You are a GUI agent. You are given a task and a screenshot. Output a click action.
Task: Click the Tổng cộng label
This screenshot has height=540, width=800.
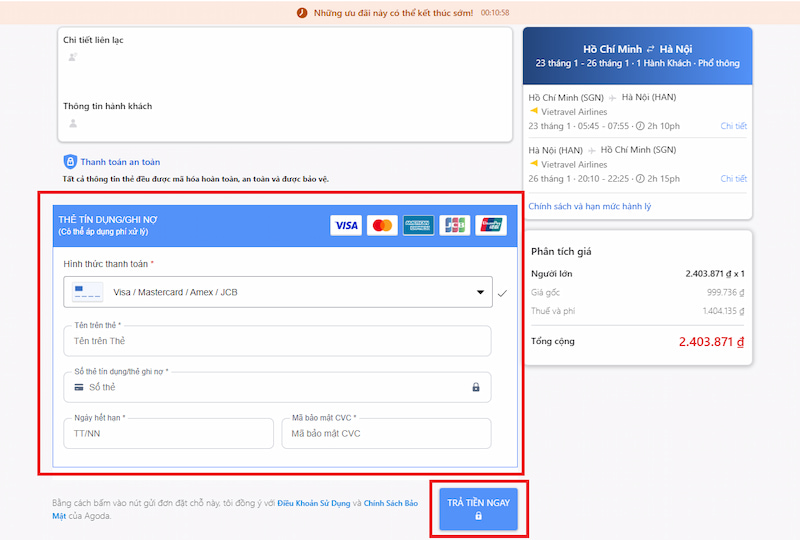click(553, 341)
